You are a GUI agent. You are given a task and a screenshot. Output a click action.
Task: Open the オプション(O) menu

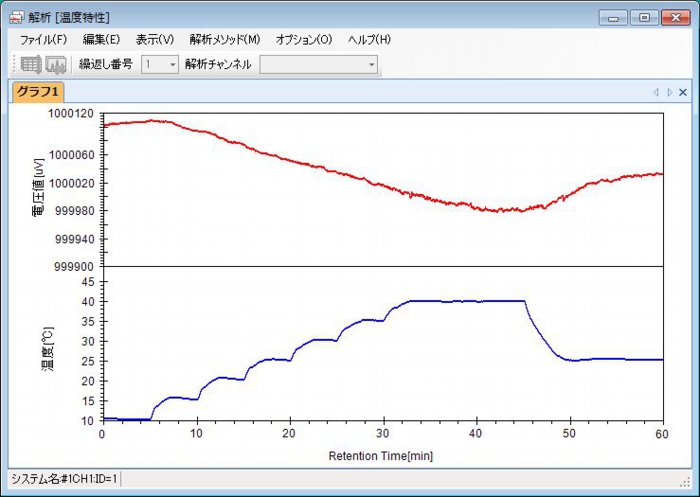(304, 40)
